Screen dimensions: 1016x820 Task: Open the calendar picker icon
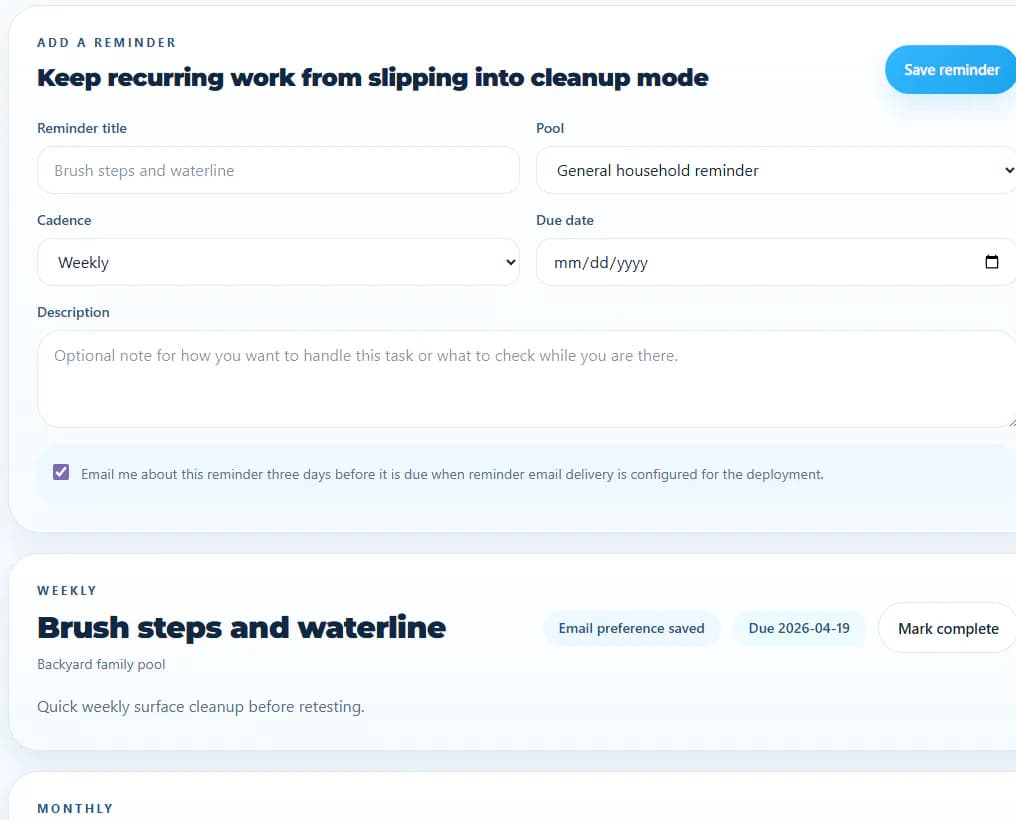[991, 262]
